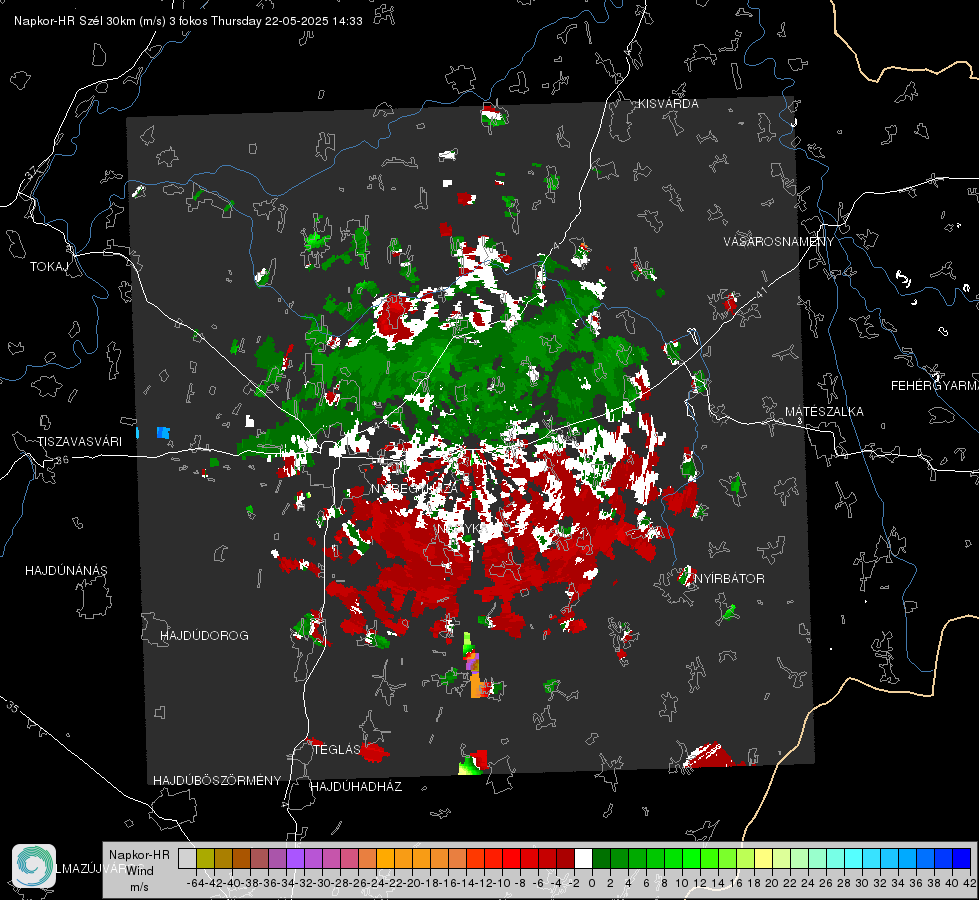Click the HAJDÚHADHÁZ city label
979x900 pixels.
click(x=356, y=786)
